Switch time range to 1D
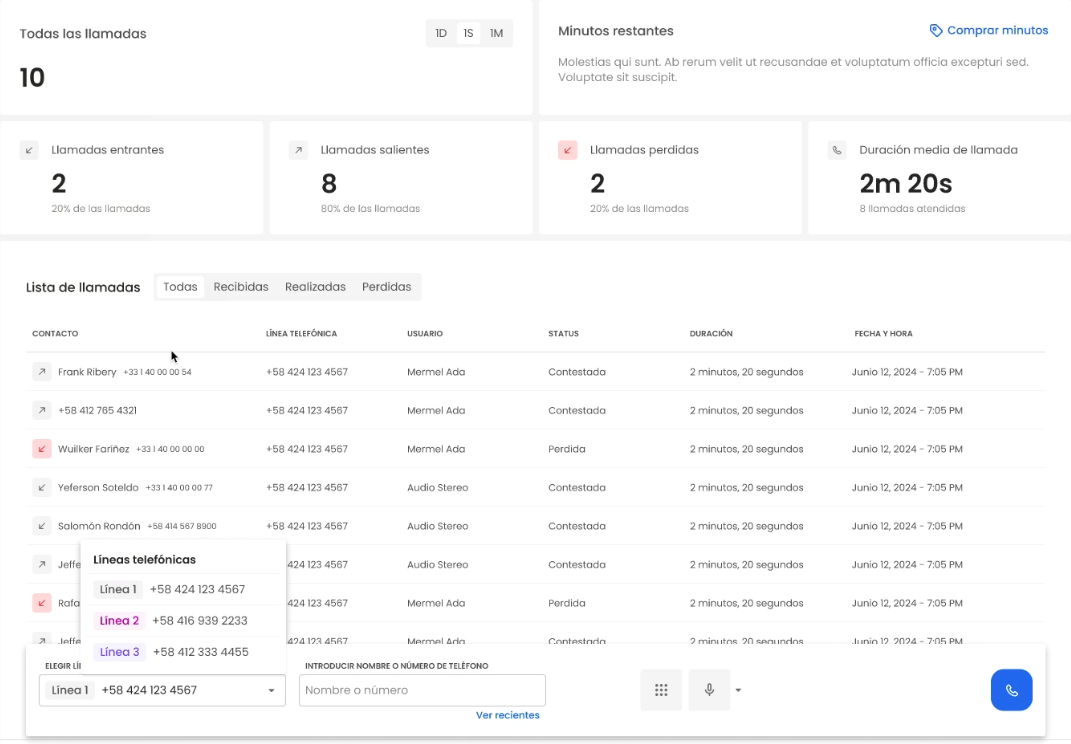This screenshot has width=1071, height=744. [x=441, y=33]
